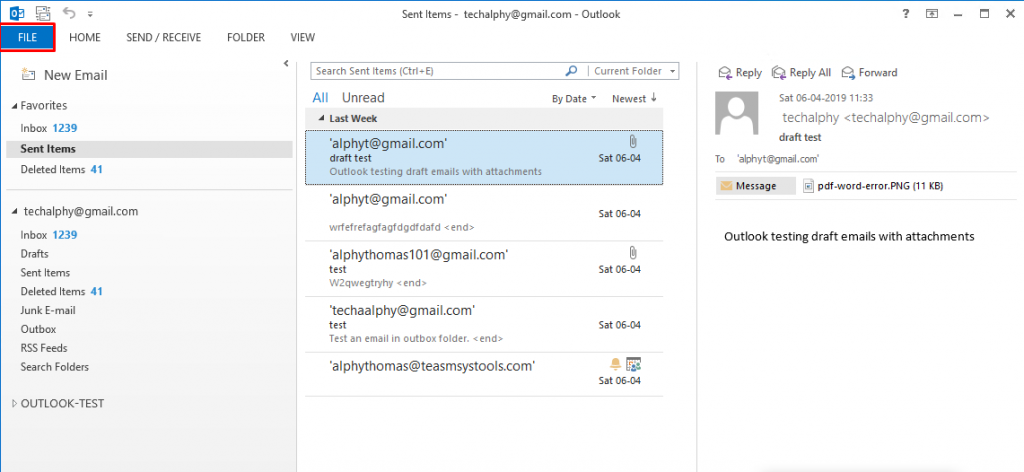The image size is (1024, 472).
Task: Open the Junk E-mail folder
Action: (x=48, y=310)
